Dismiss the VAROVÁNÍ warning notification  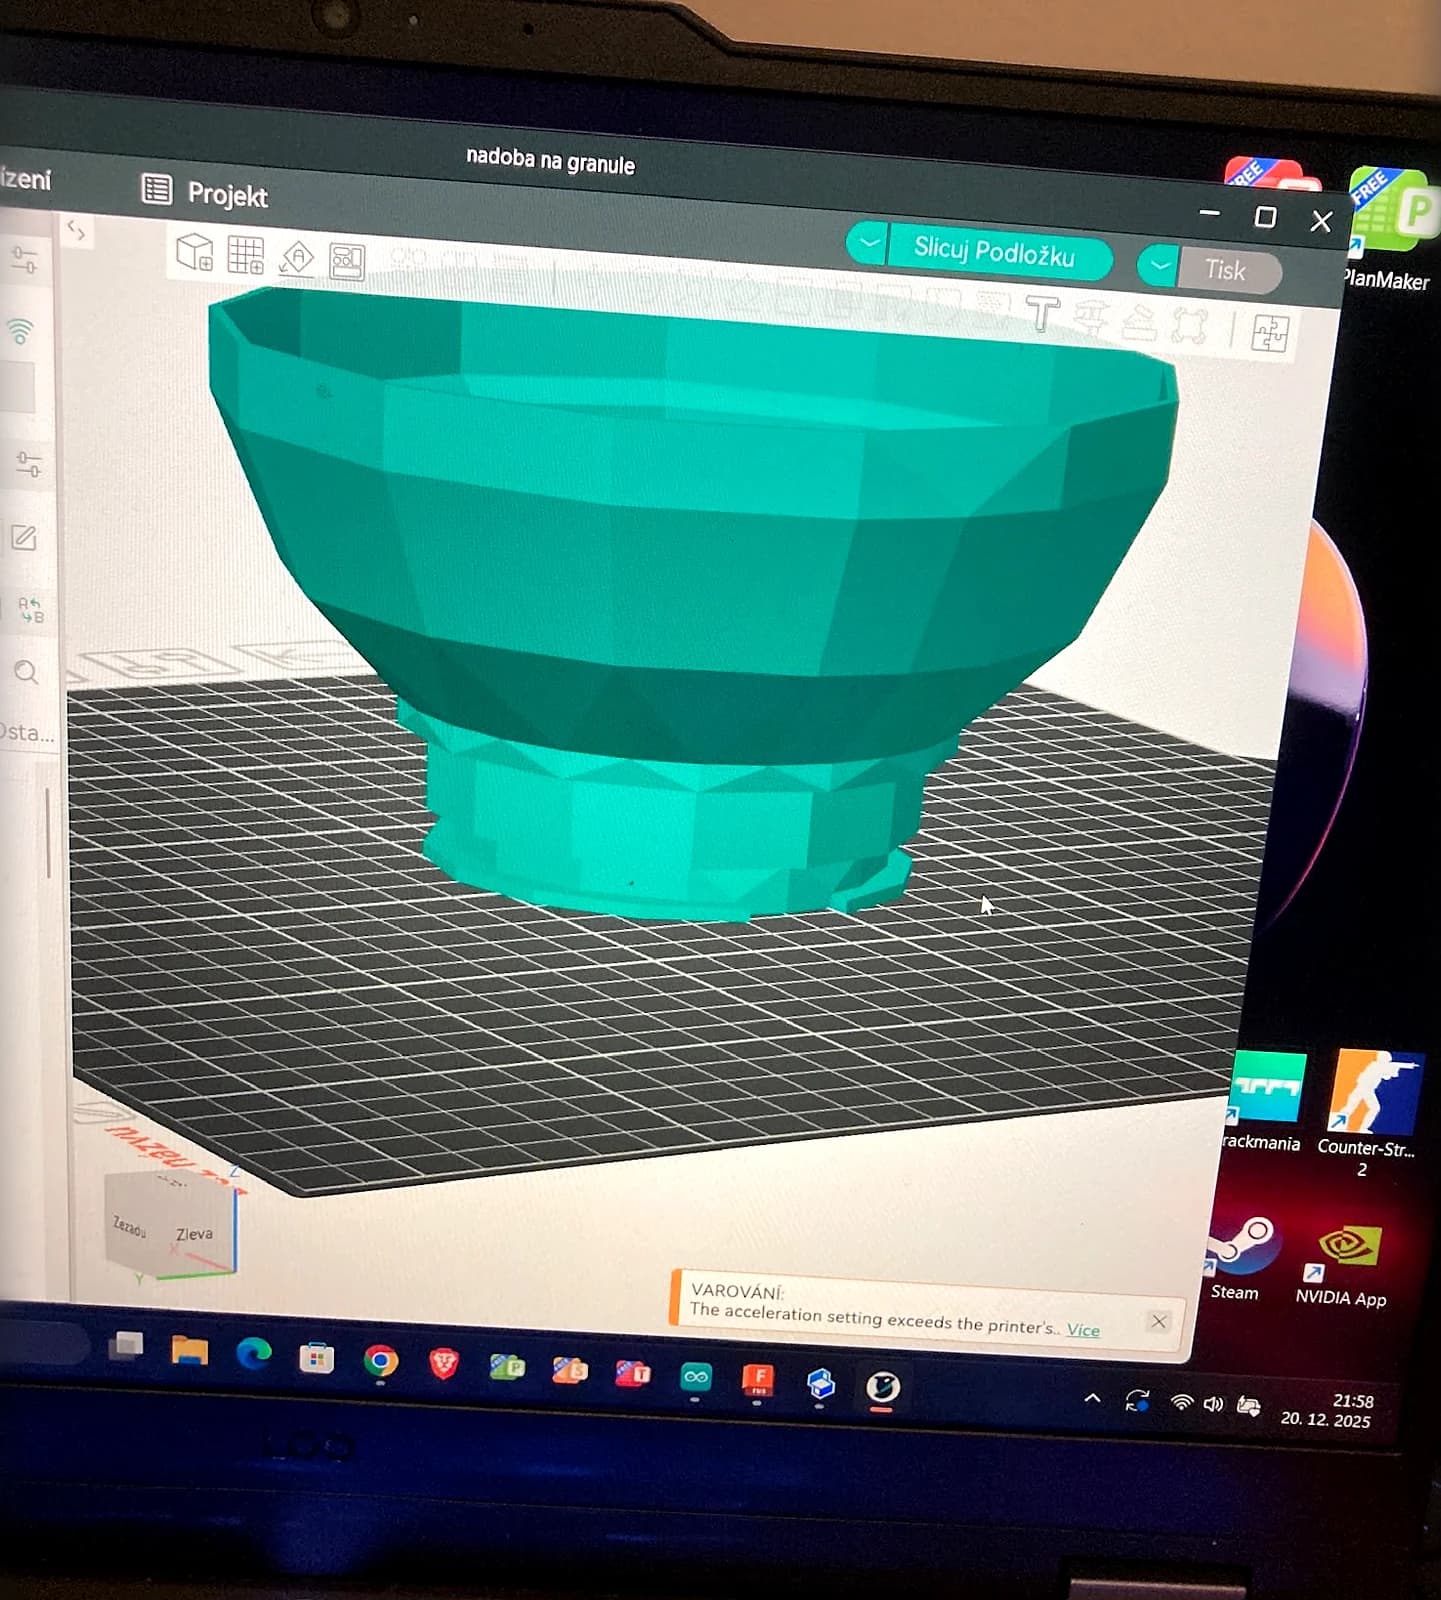1158,1321
